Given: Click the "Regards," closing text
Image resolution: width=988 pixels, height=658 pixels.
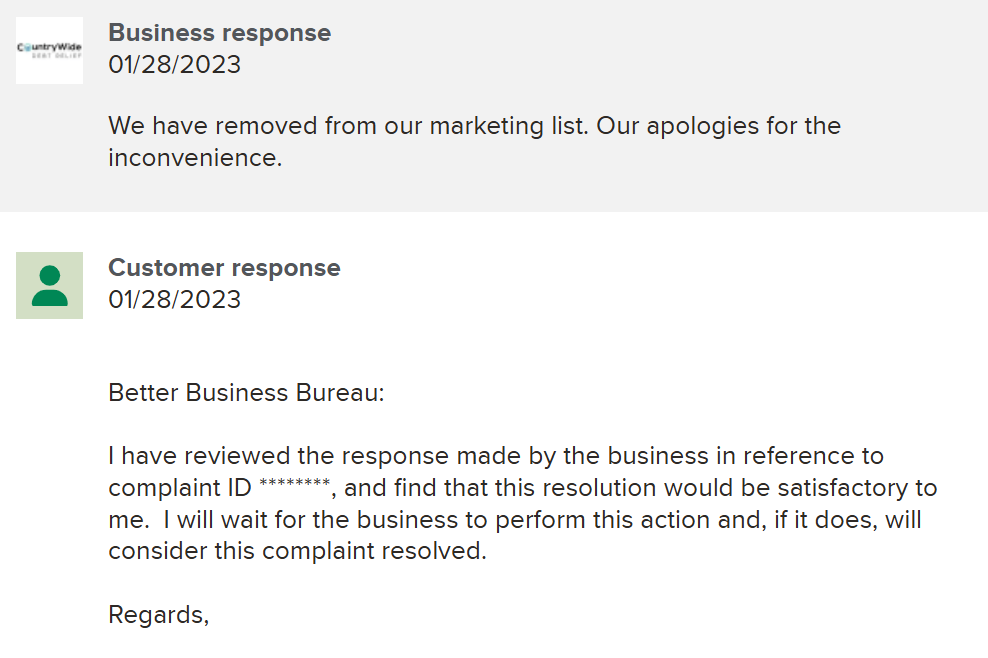Looking at the screenshot, I should 158,614.
